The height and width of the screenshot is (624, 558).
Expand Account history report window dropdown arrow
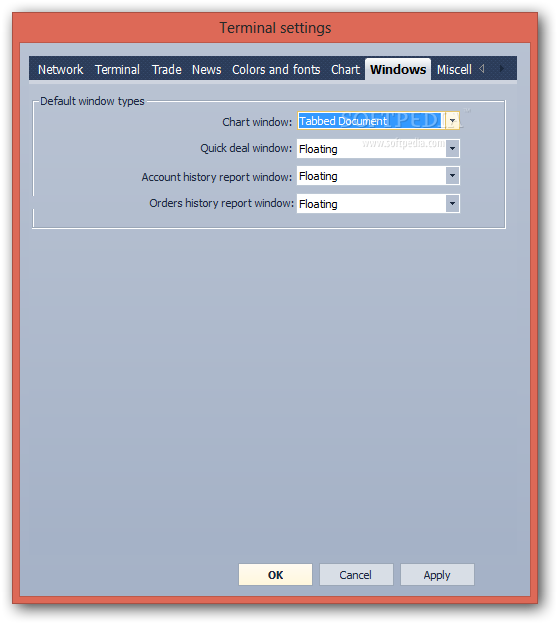click(x=453, y=176)
